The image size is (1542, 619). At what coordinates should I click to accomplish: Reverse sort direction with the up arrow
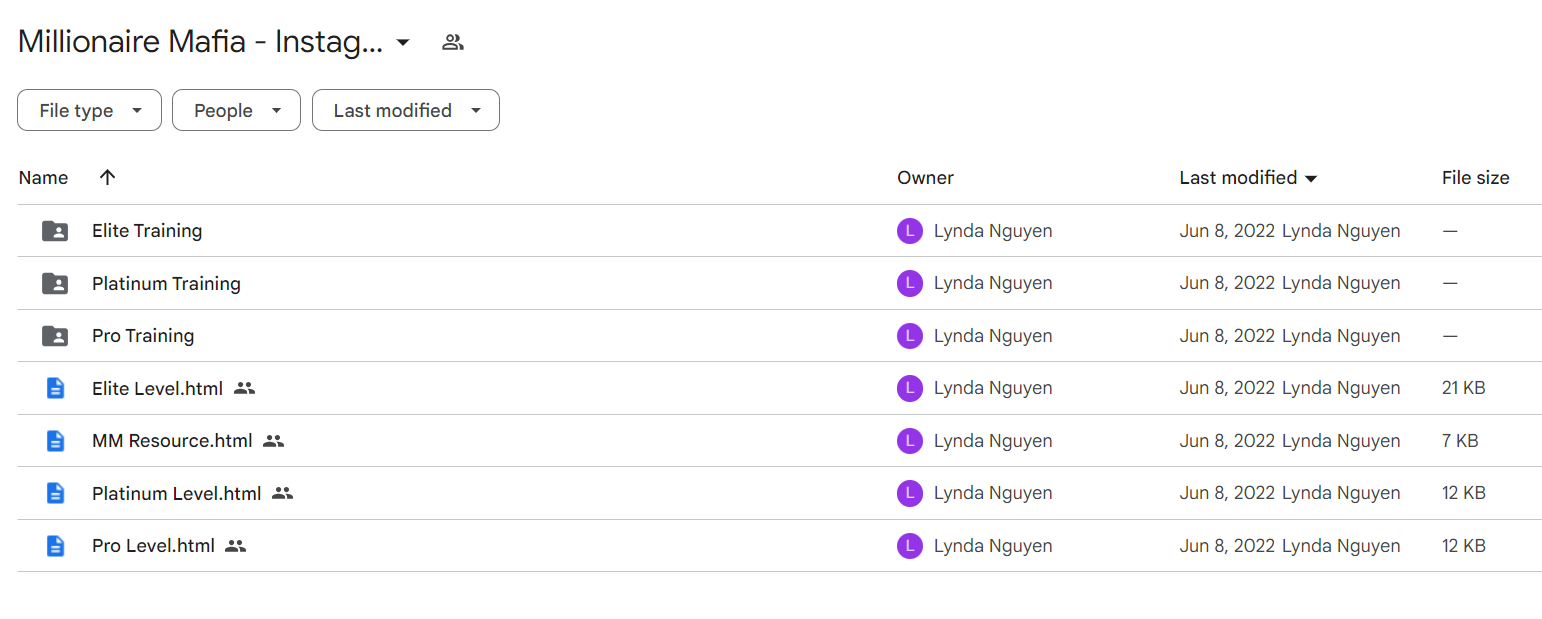(x=108, y=177)
